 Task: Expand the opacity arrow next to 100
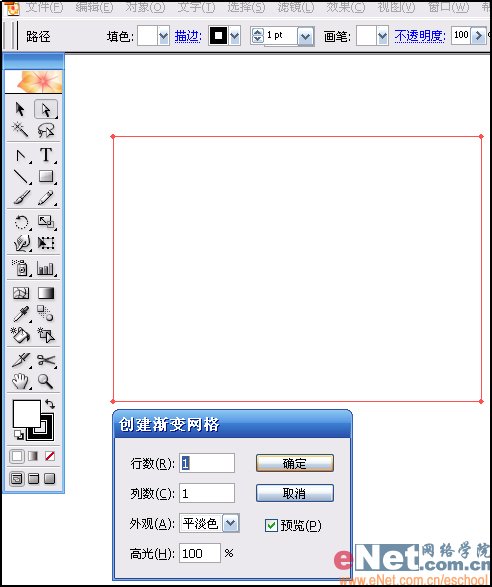tap(478, 36)
